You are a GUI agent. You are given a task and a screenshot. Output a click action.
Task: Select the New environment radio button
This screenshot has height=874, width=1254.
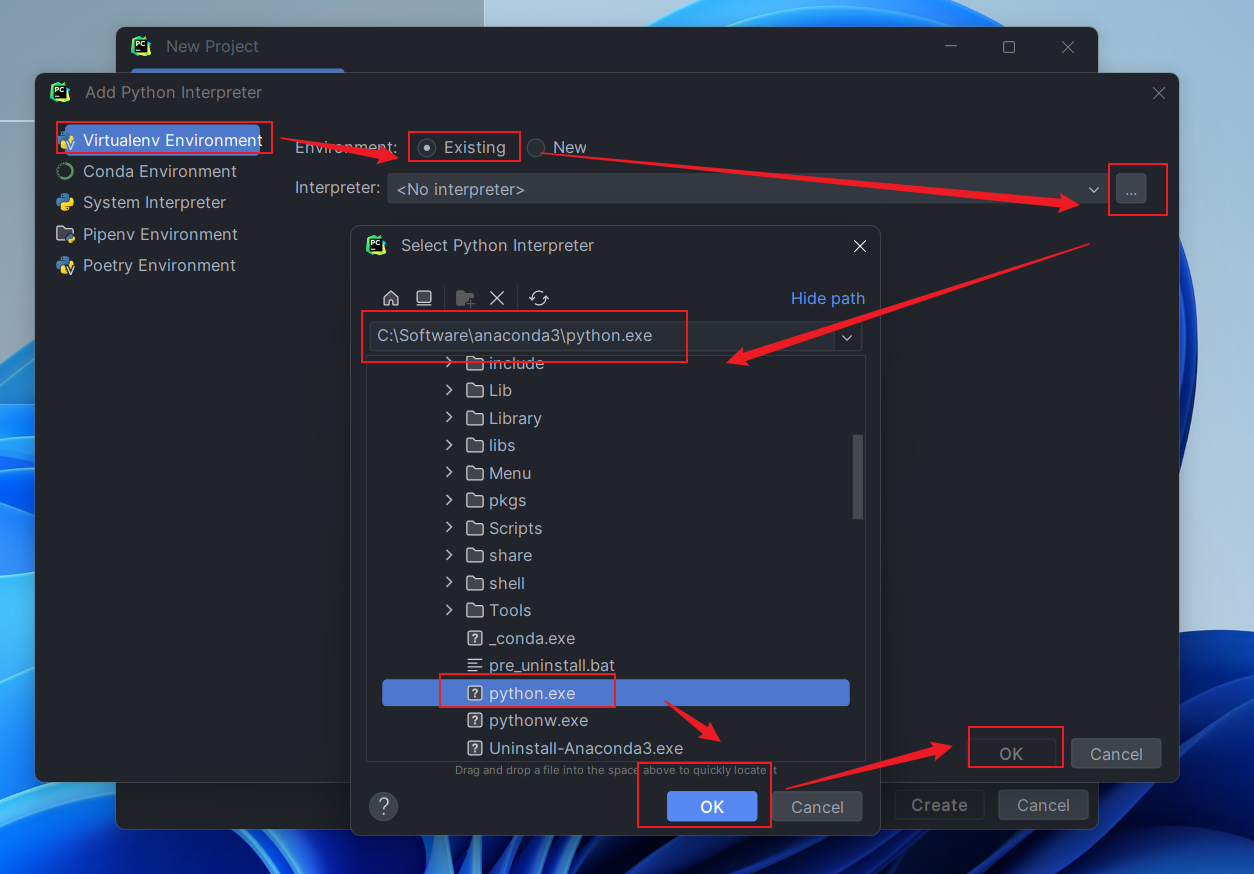coord(536,147)
